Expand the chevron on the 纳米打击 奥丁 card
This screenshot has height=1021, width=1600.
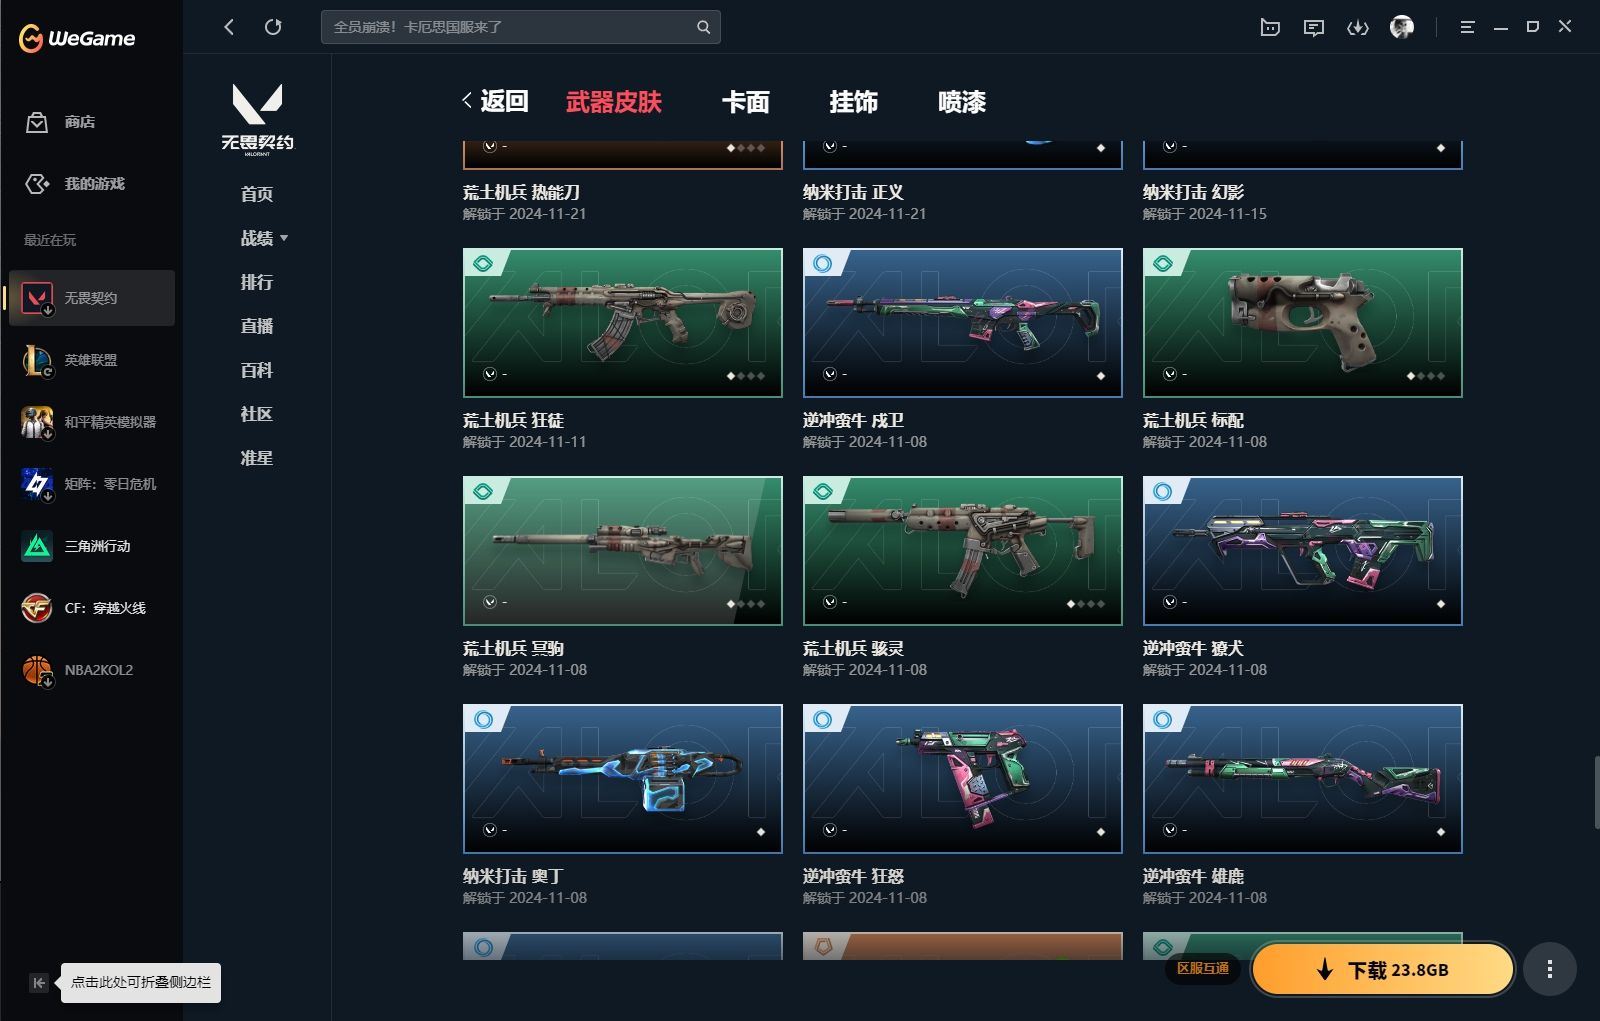point(490,830)
